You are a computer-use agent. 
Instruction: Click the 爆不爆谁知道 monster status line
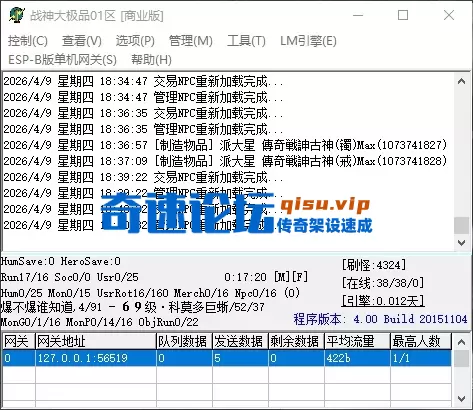[133, 307]
